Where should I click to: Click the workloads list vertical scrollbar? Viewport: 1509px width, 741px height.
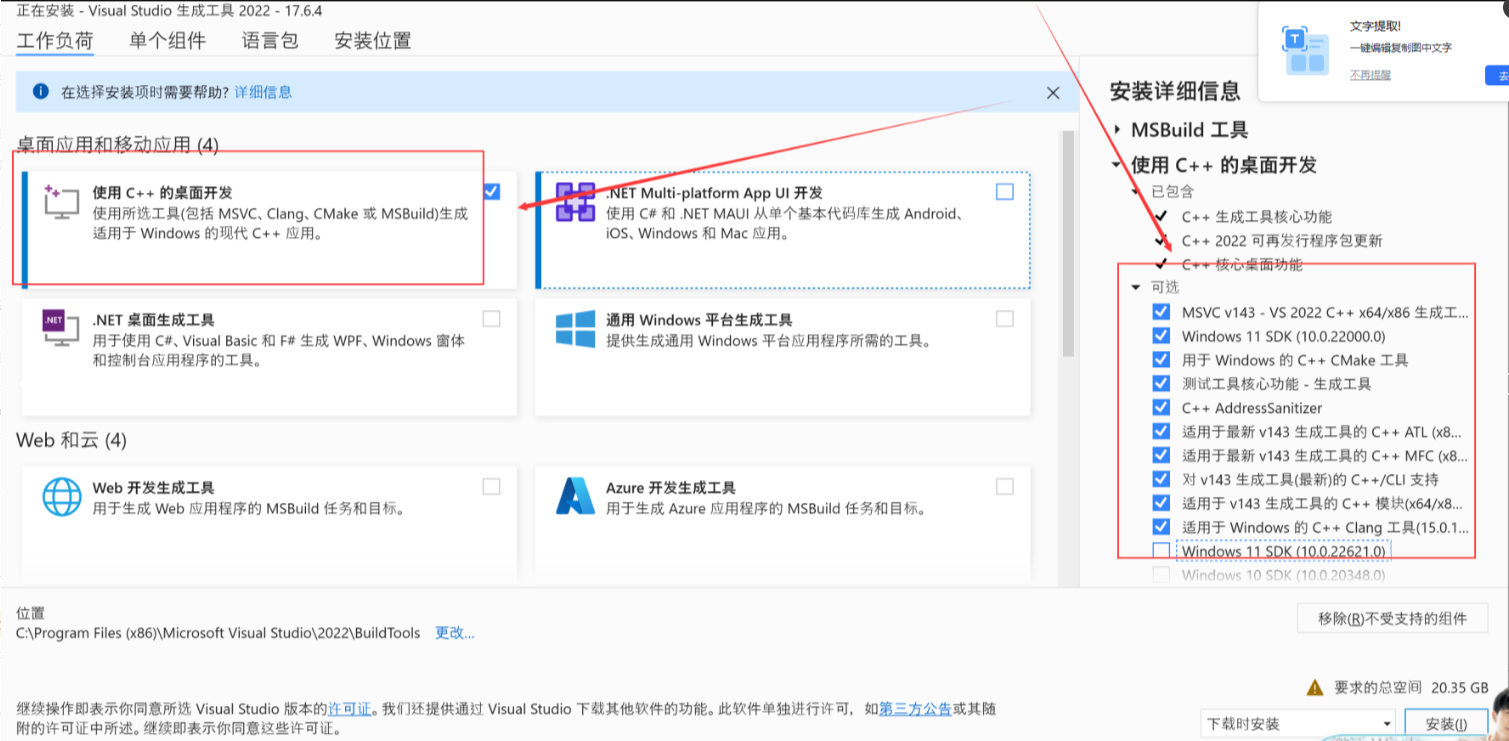coord(1068,243)
